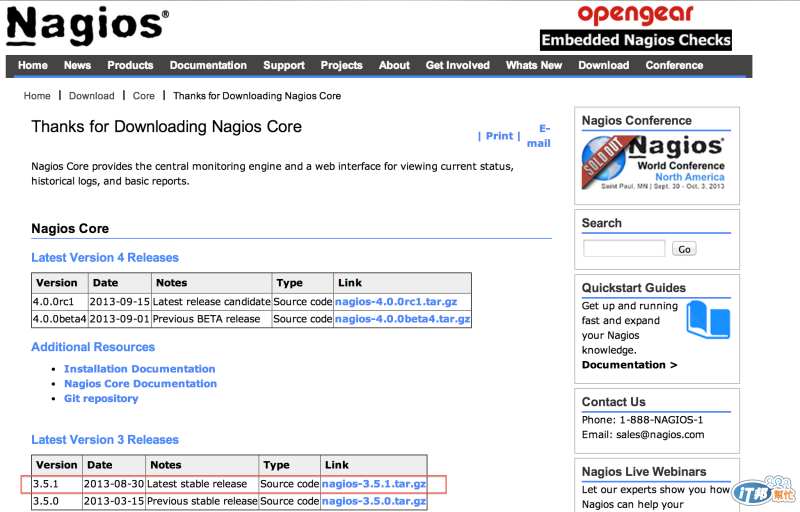Click the Additional Resources heading

pyautogui.click(x=93, y=347)
